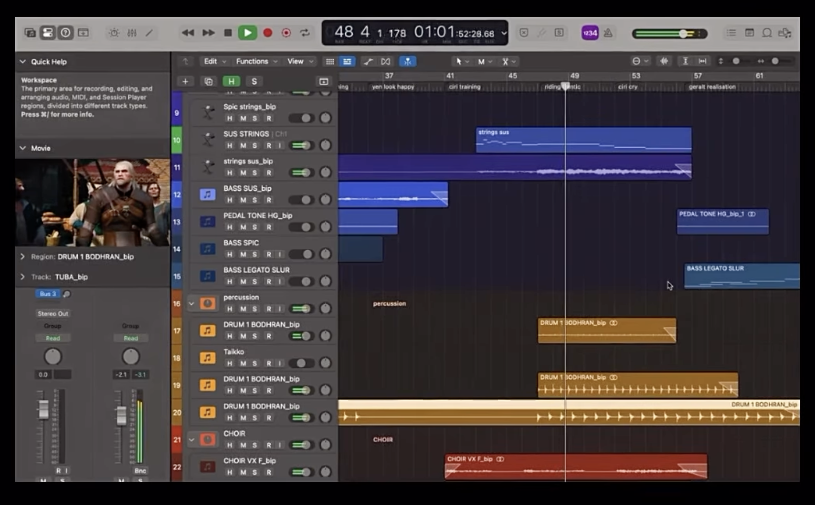Click the Taikko track icon

tap(207, 357)
